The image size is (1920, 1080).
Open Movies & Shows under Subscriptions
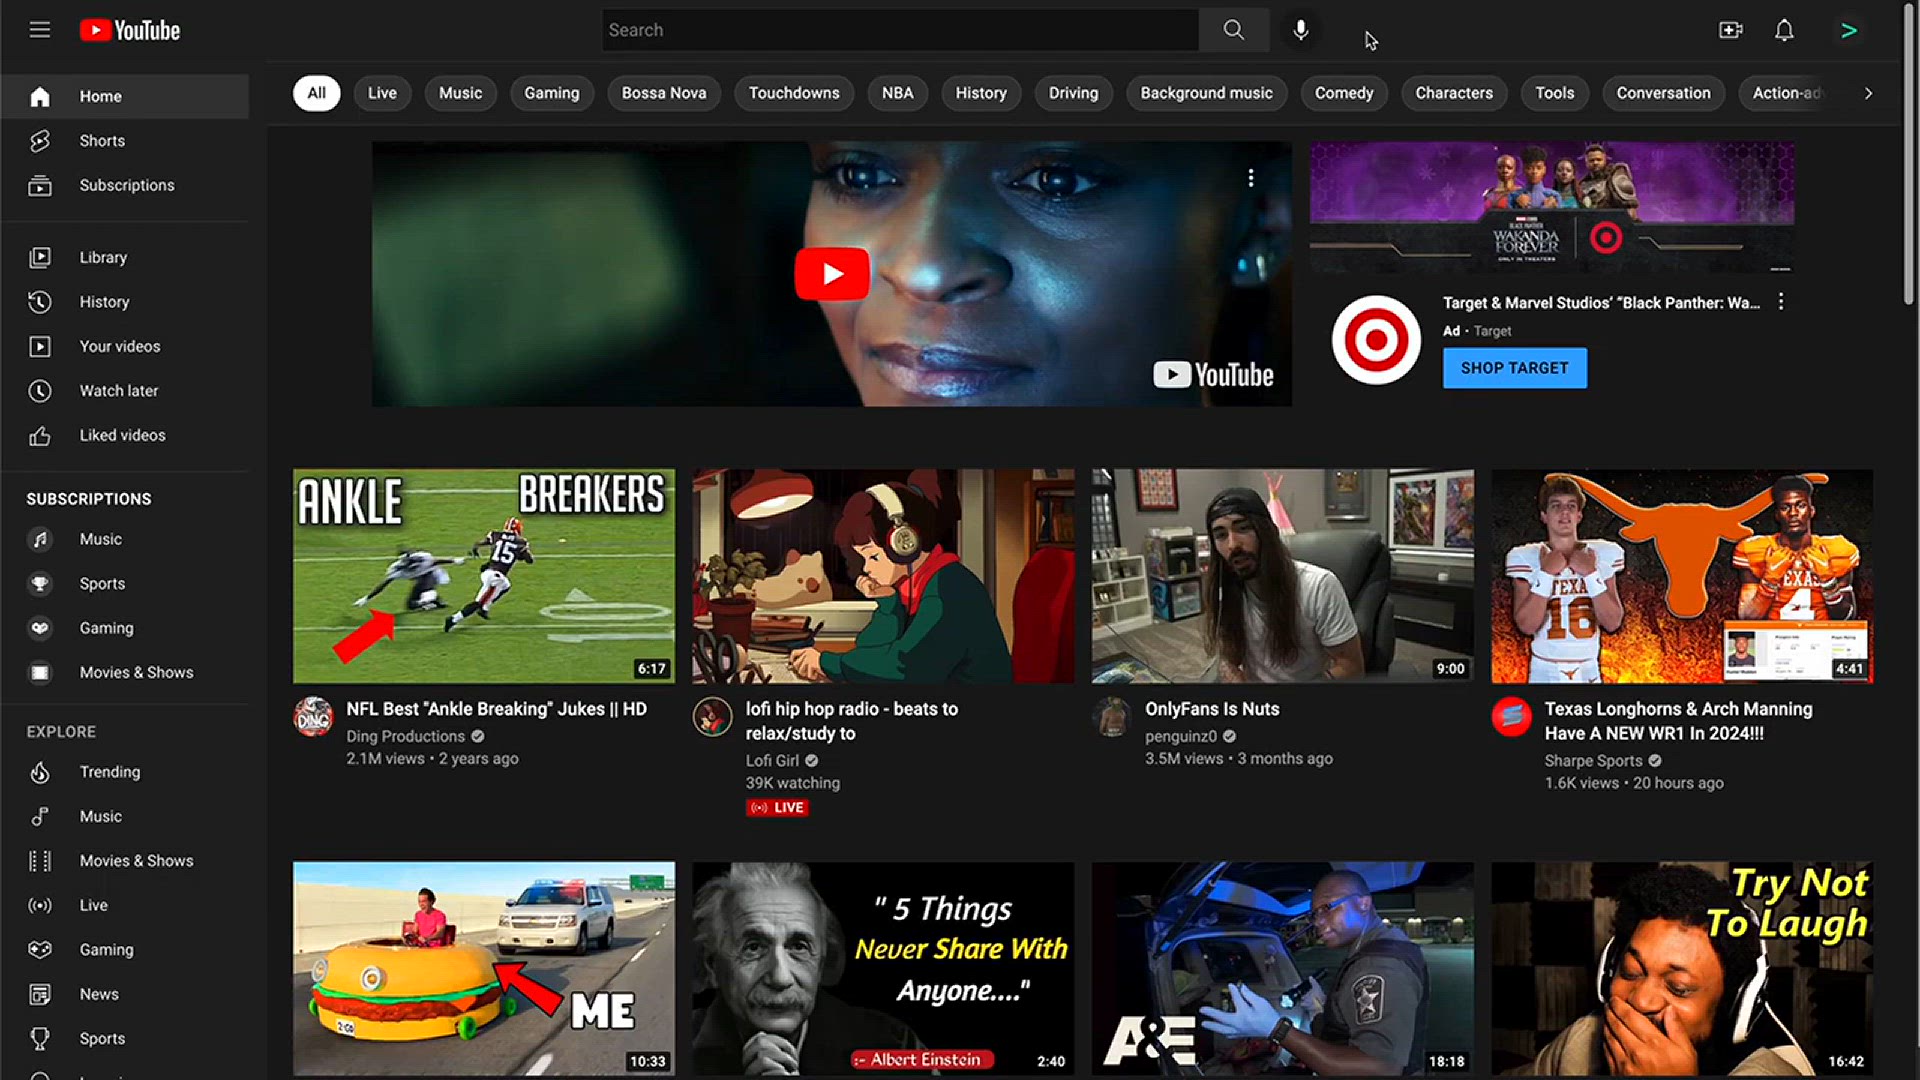125,673
